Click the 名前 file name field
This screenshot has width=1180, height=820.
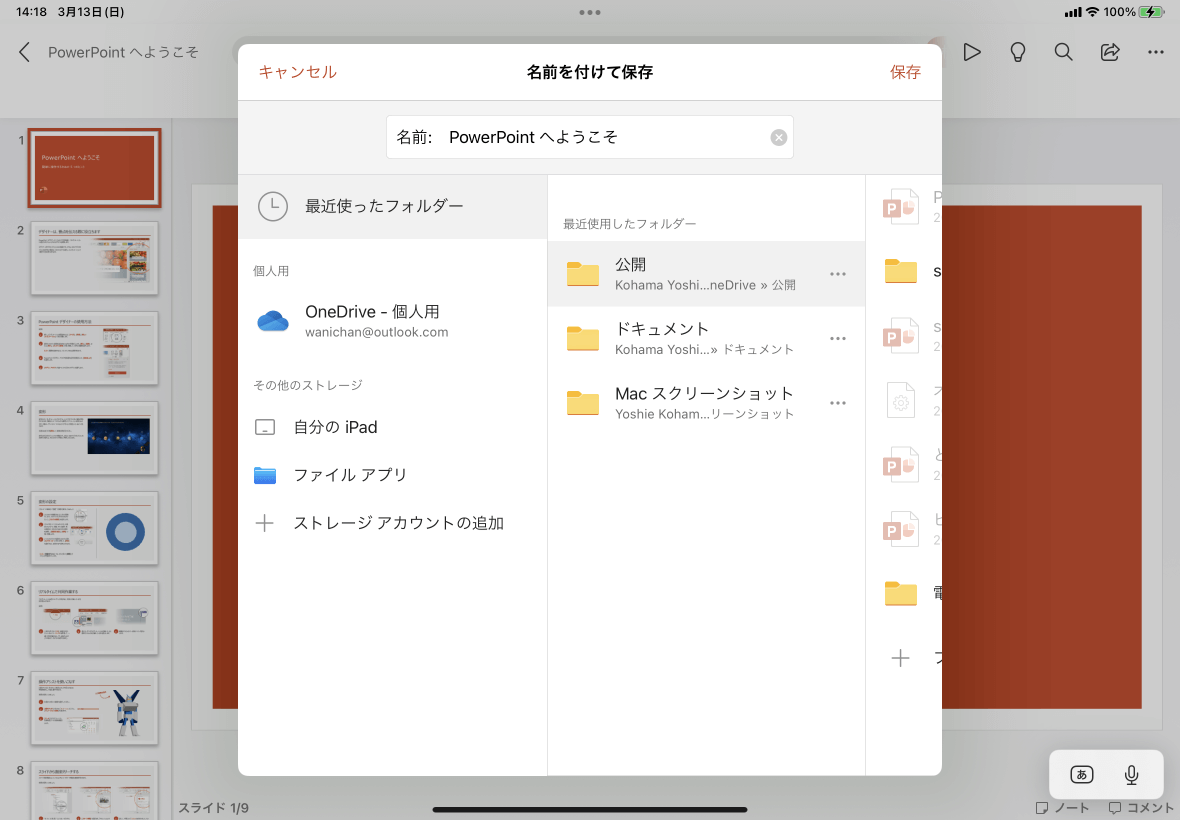coord(589,137)
